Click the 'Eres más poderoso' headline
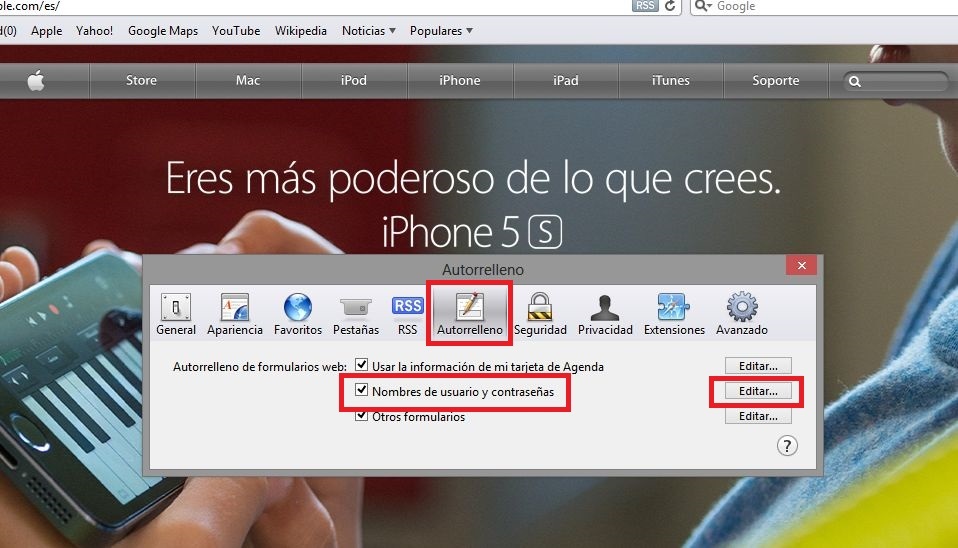 pos(473,178)
